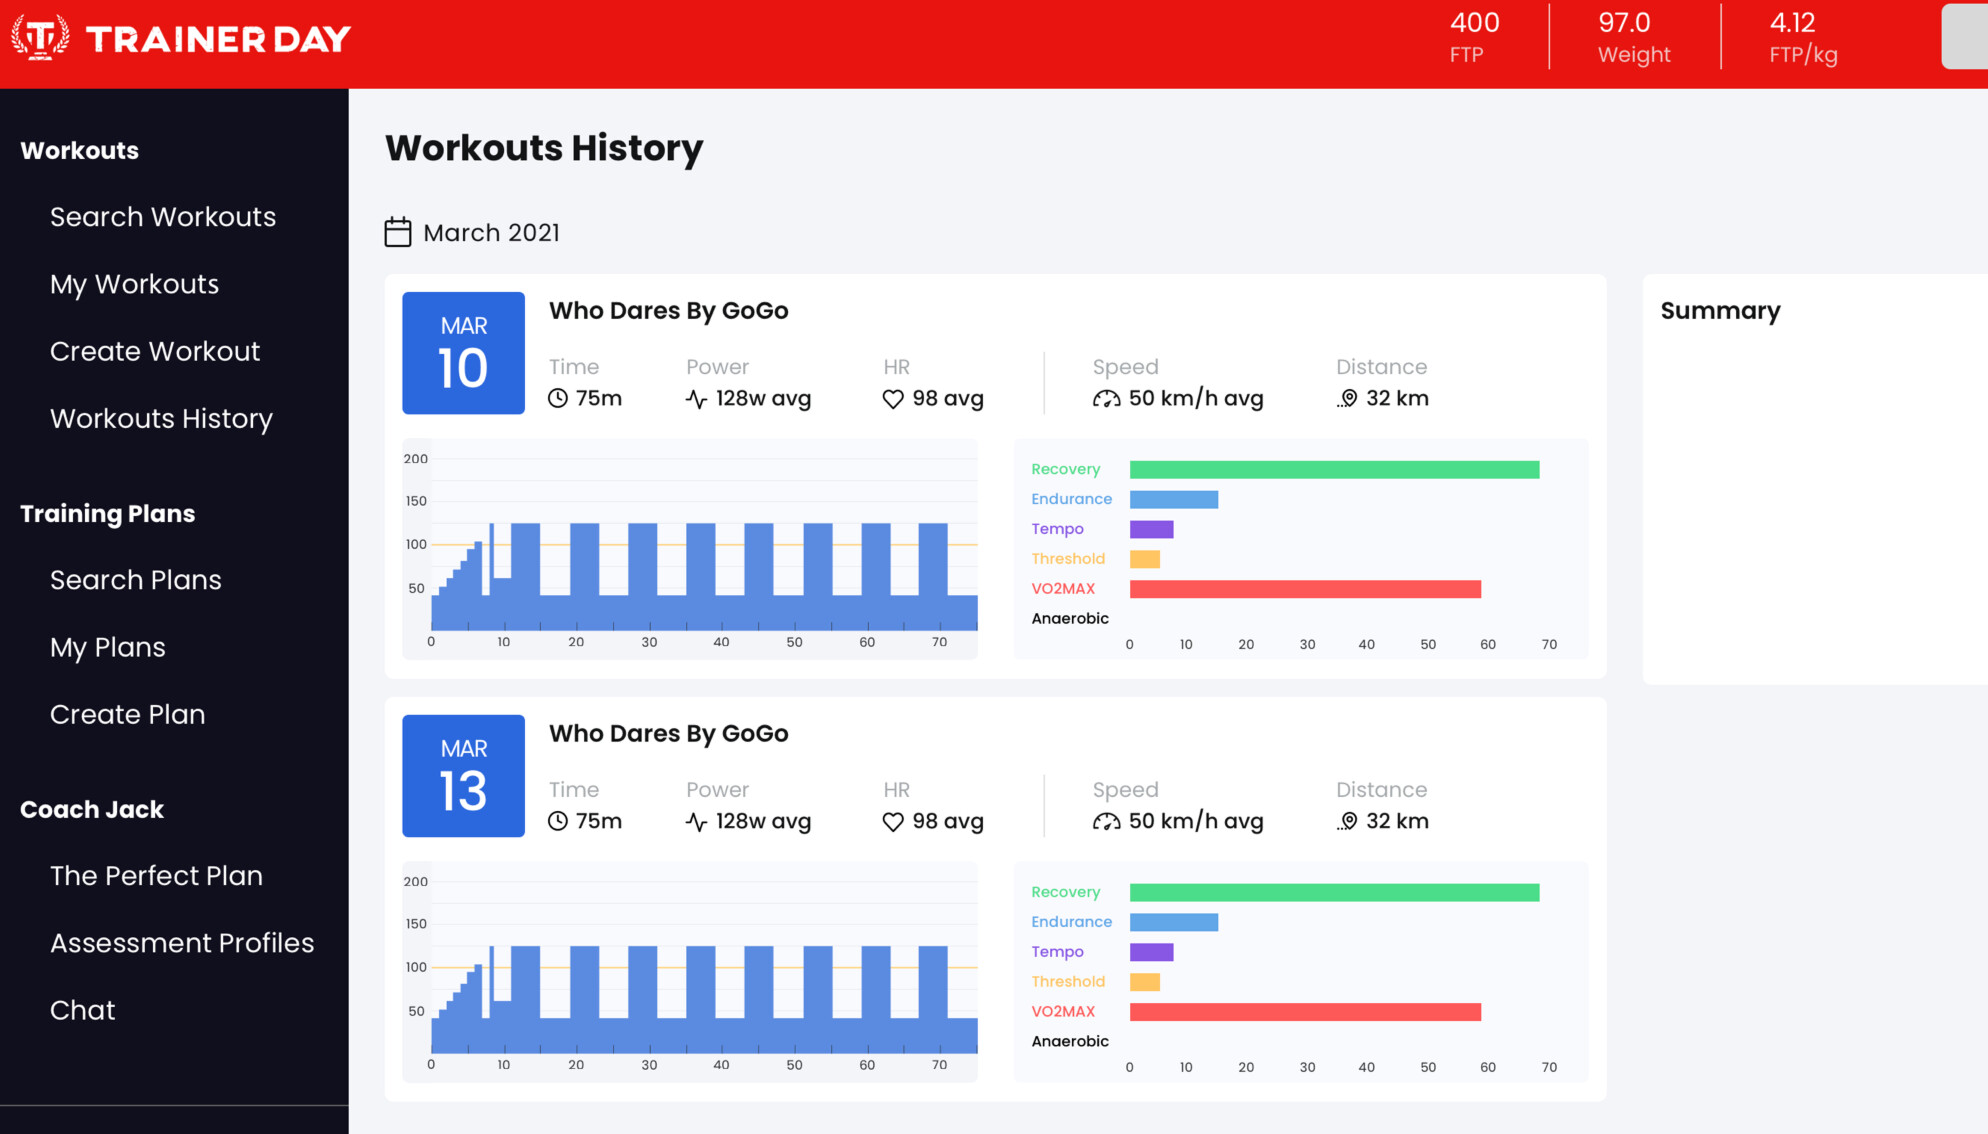Viewport: 1988px width, 1134px height.
Task: Click the Workouts section heading
Action: tap(80, 150)
